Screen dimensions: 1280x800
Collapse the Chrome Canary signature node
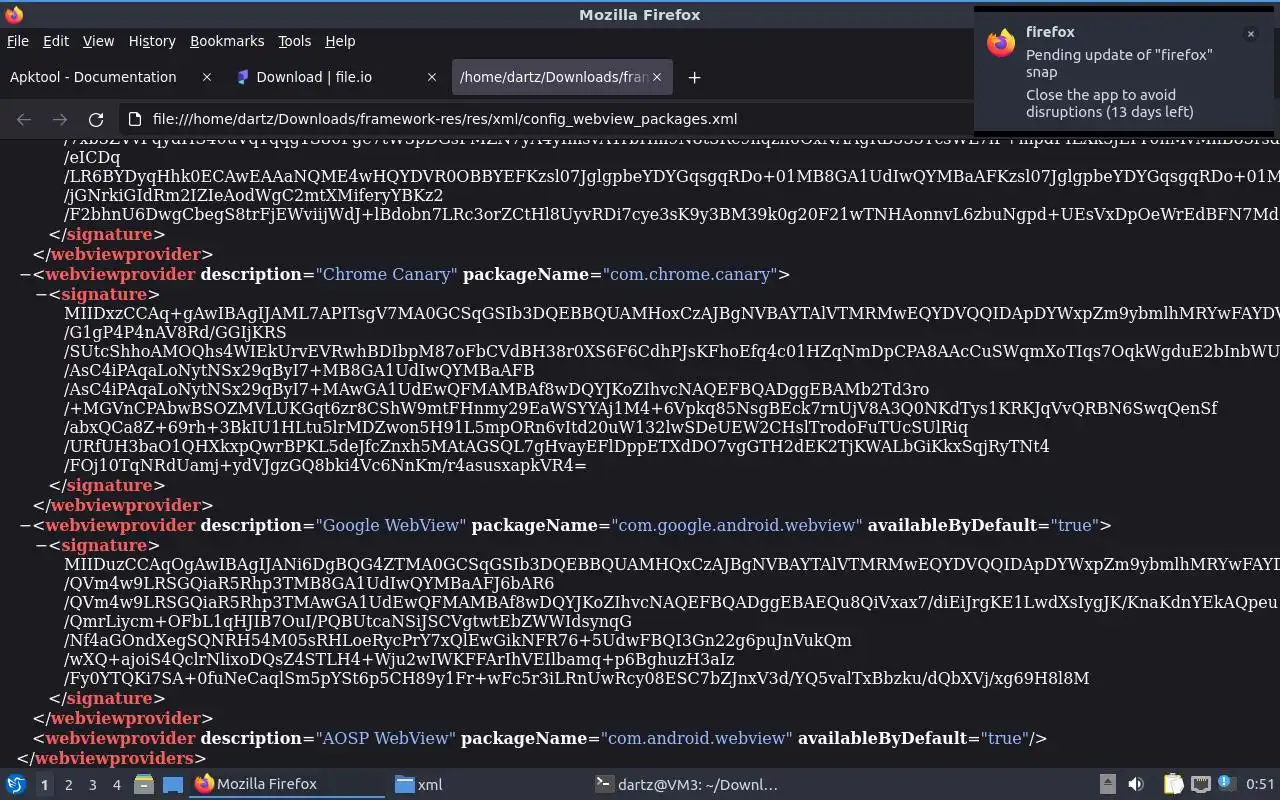41,294
